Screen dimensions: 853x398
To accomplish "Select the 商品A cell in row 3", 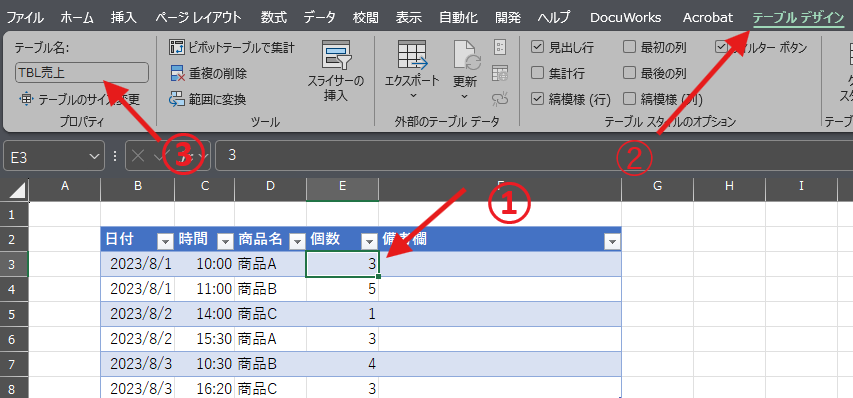I will click(270, 264).
